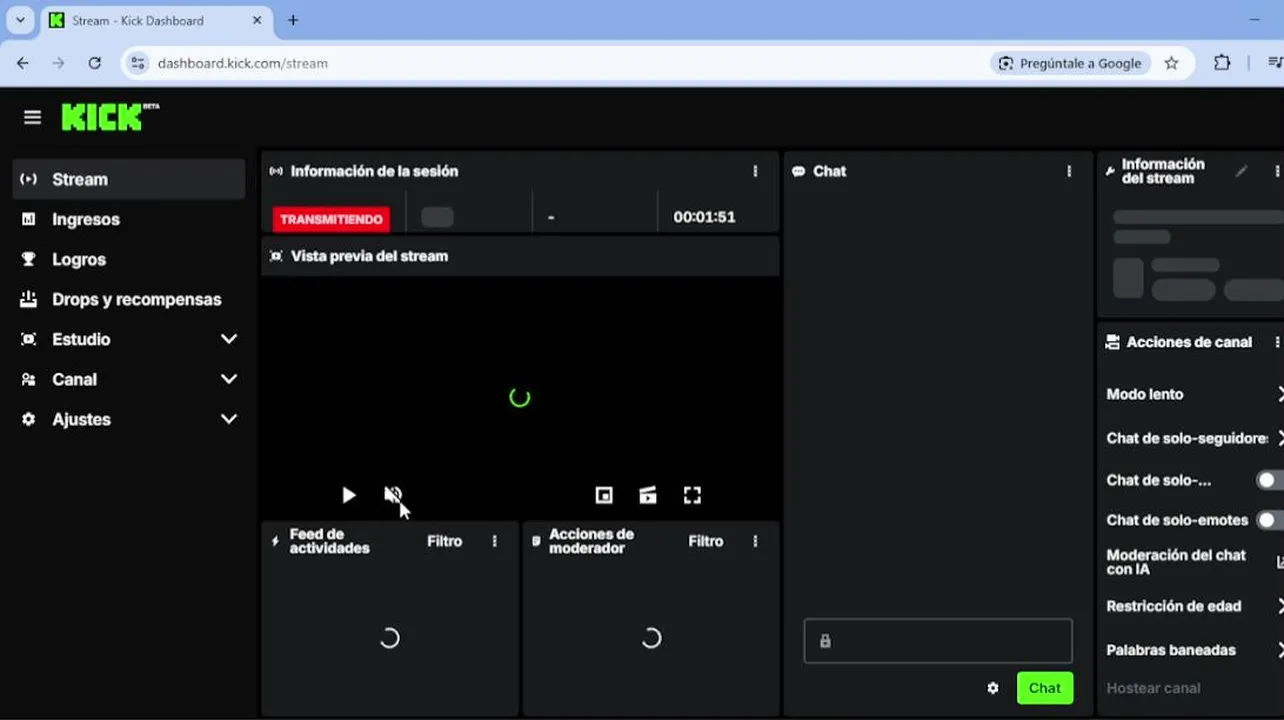The width and height of the screenshot is (1284, 720).
Task: Select the Stream - Kick Dashboard tab
Action: pyautogui.click(x=155, y=21)
